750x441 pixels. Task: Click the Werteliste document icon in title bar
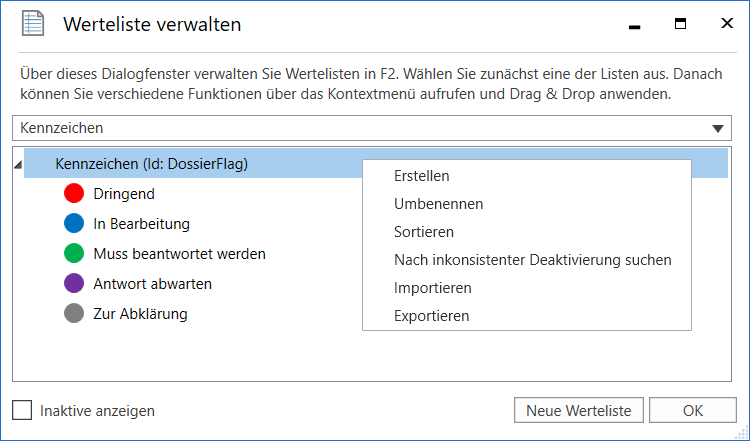[33, 25]
